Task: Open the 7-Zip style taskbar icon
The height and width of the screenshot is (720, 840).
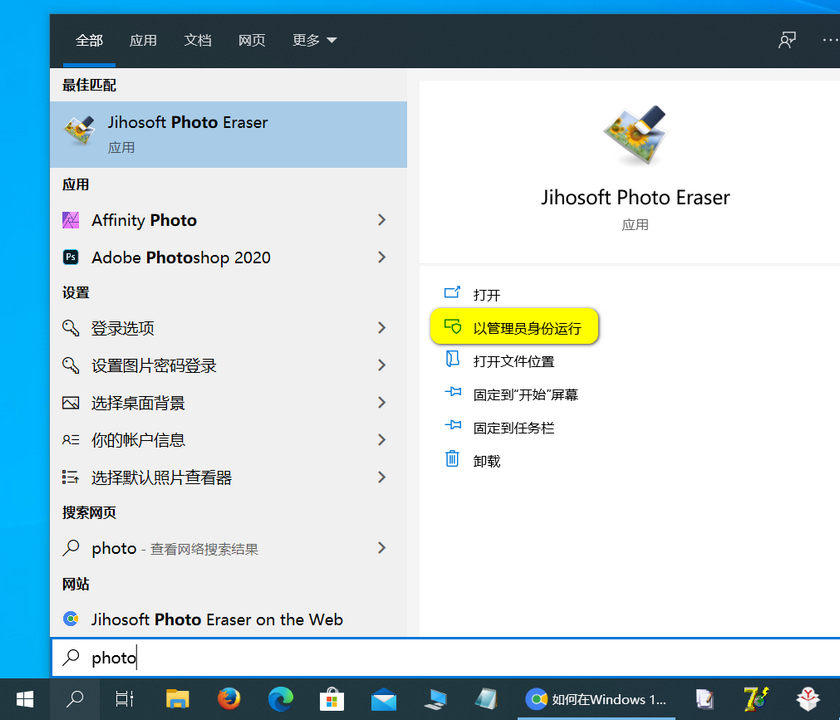Action: point(755,699)
